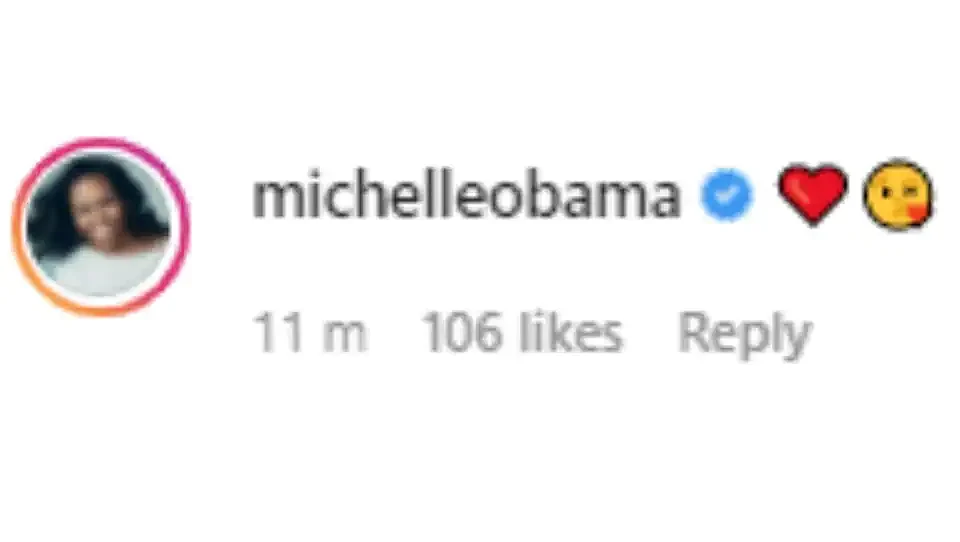960x542 pixels.
Task: Open the commenter's circular avatar
Action: click(x=100, y=227)
